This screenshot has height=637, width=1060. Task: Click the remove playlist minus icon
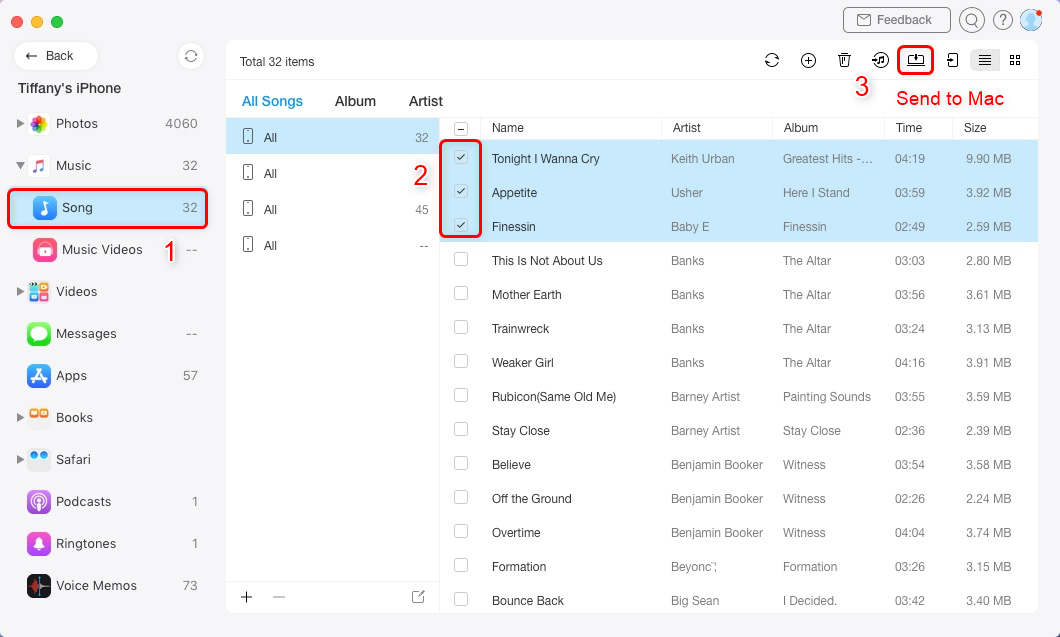279,596
